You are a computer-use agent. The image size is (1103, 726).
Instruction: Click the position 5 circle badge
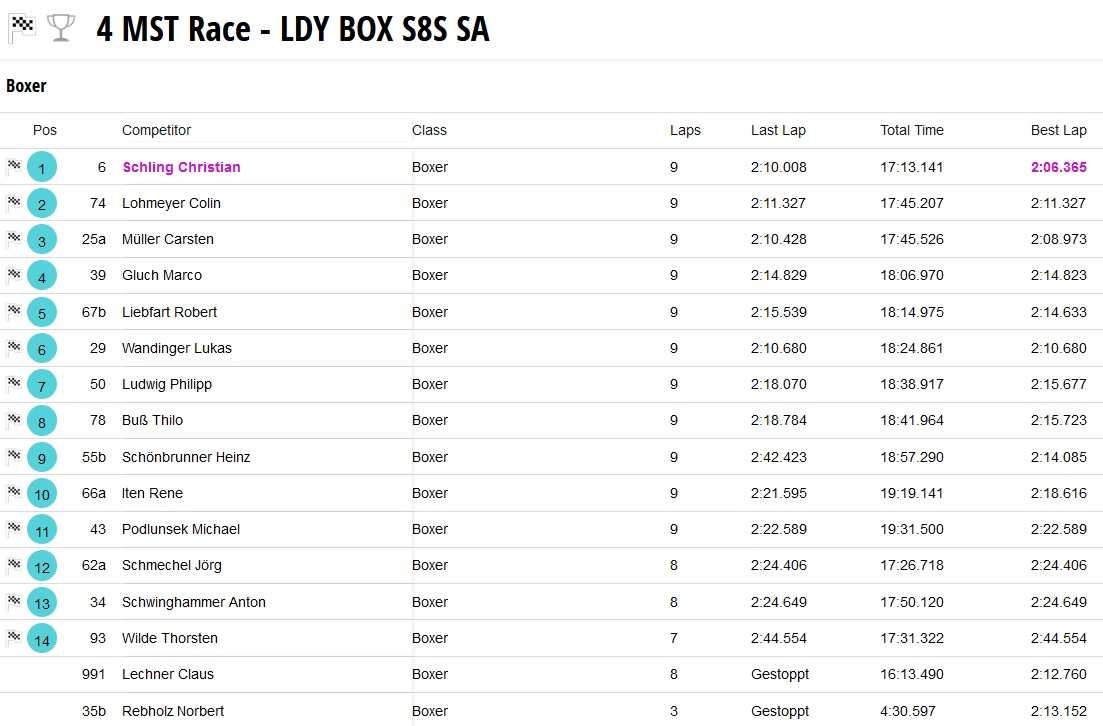pos(42,313)
